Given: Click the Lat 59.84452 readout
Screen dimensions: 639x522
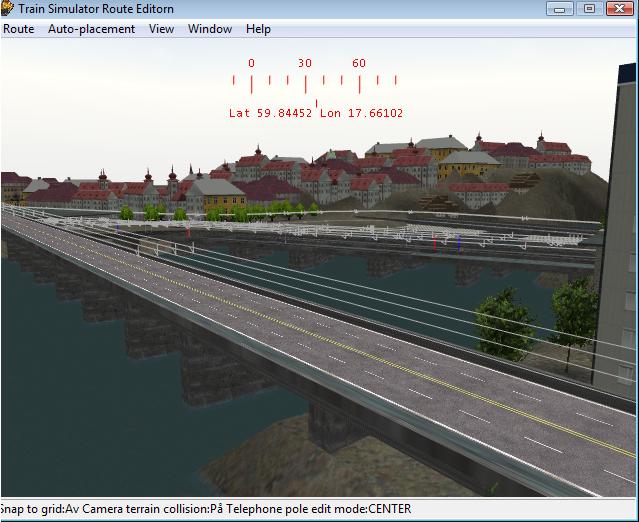Looking at the screenshot, I should coord(271,113).
